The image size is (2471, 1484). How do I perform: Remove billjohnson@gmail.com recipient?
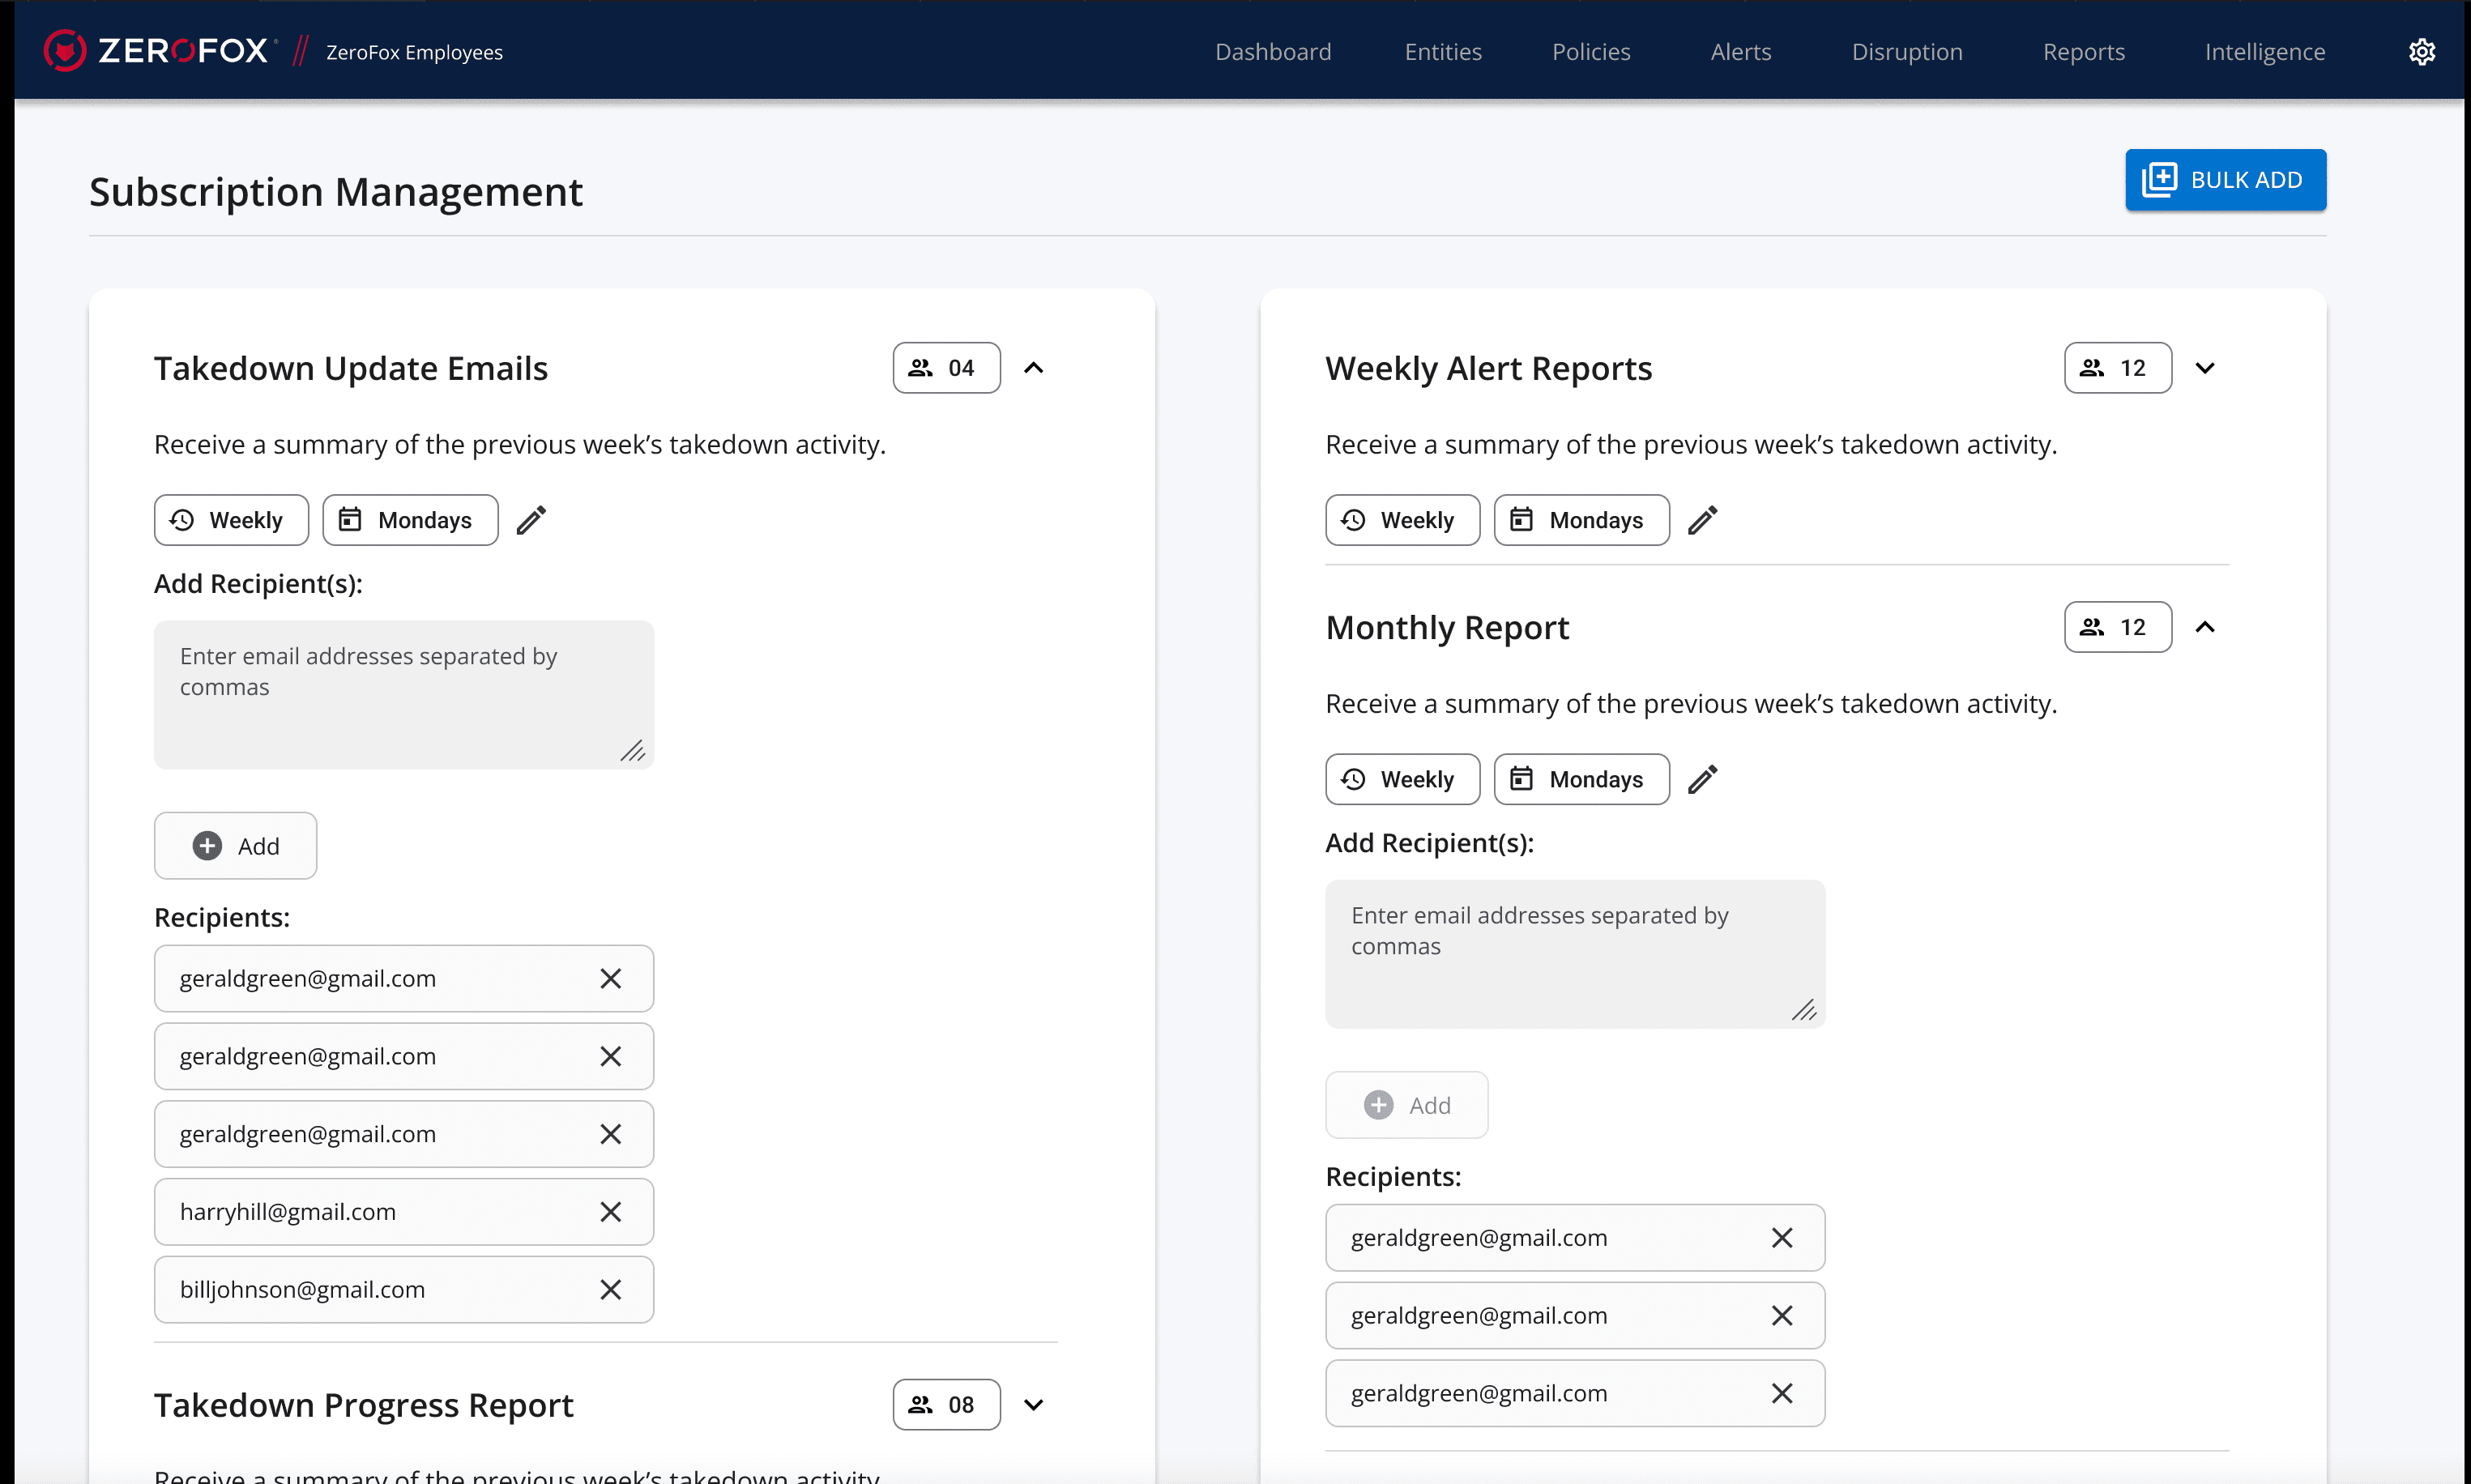pyautogui.click(x=610, y=1290)
